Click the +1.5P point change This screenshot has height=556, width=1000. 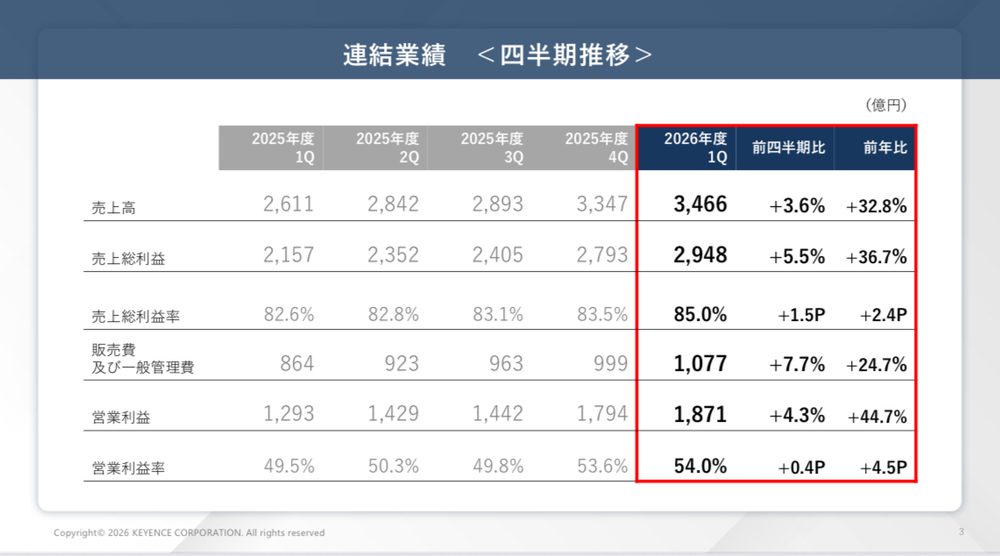point(802,316)
